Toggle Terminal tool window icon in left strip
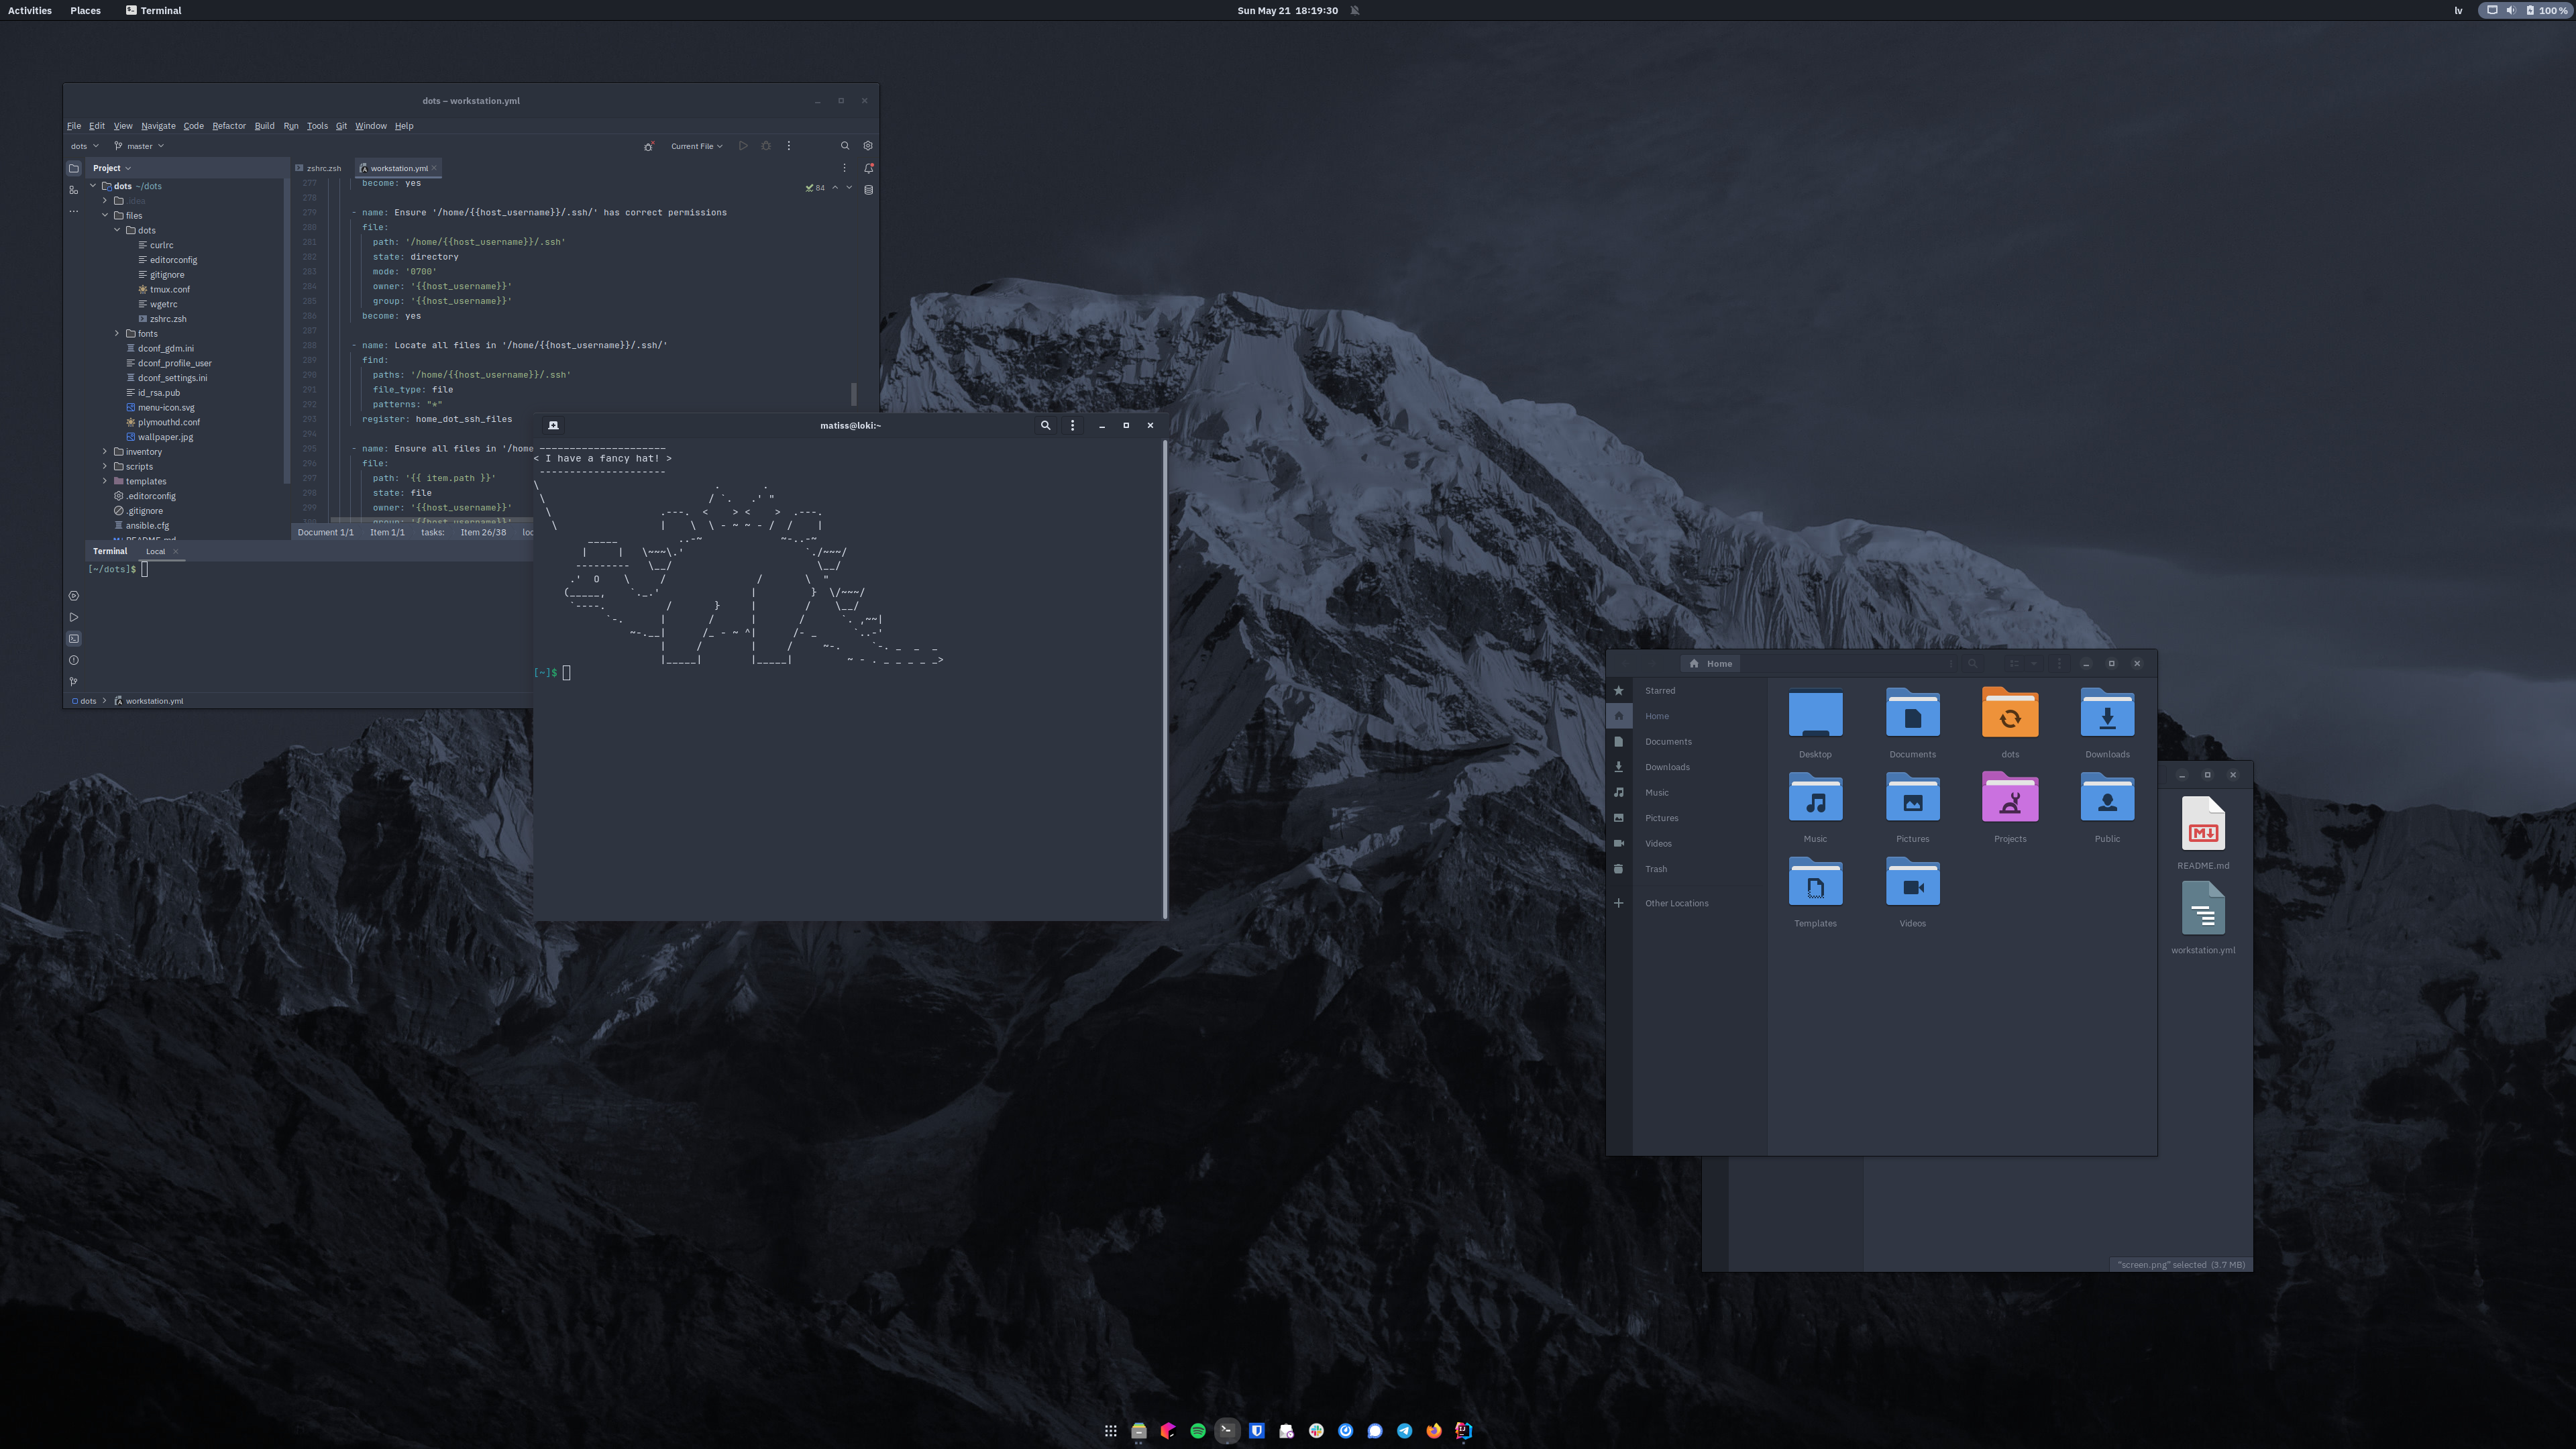Image resolution: width=2576 pixels, height=1449 pixels. point(73,638)
